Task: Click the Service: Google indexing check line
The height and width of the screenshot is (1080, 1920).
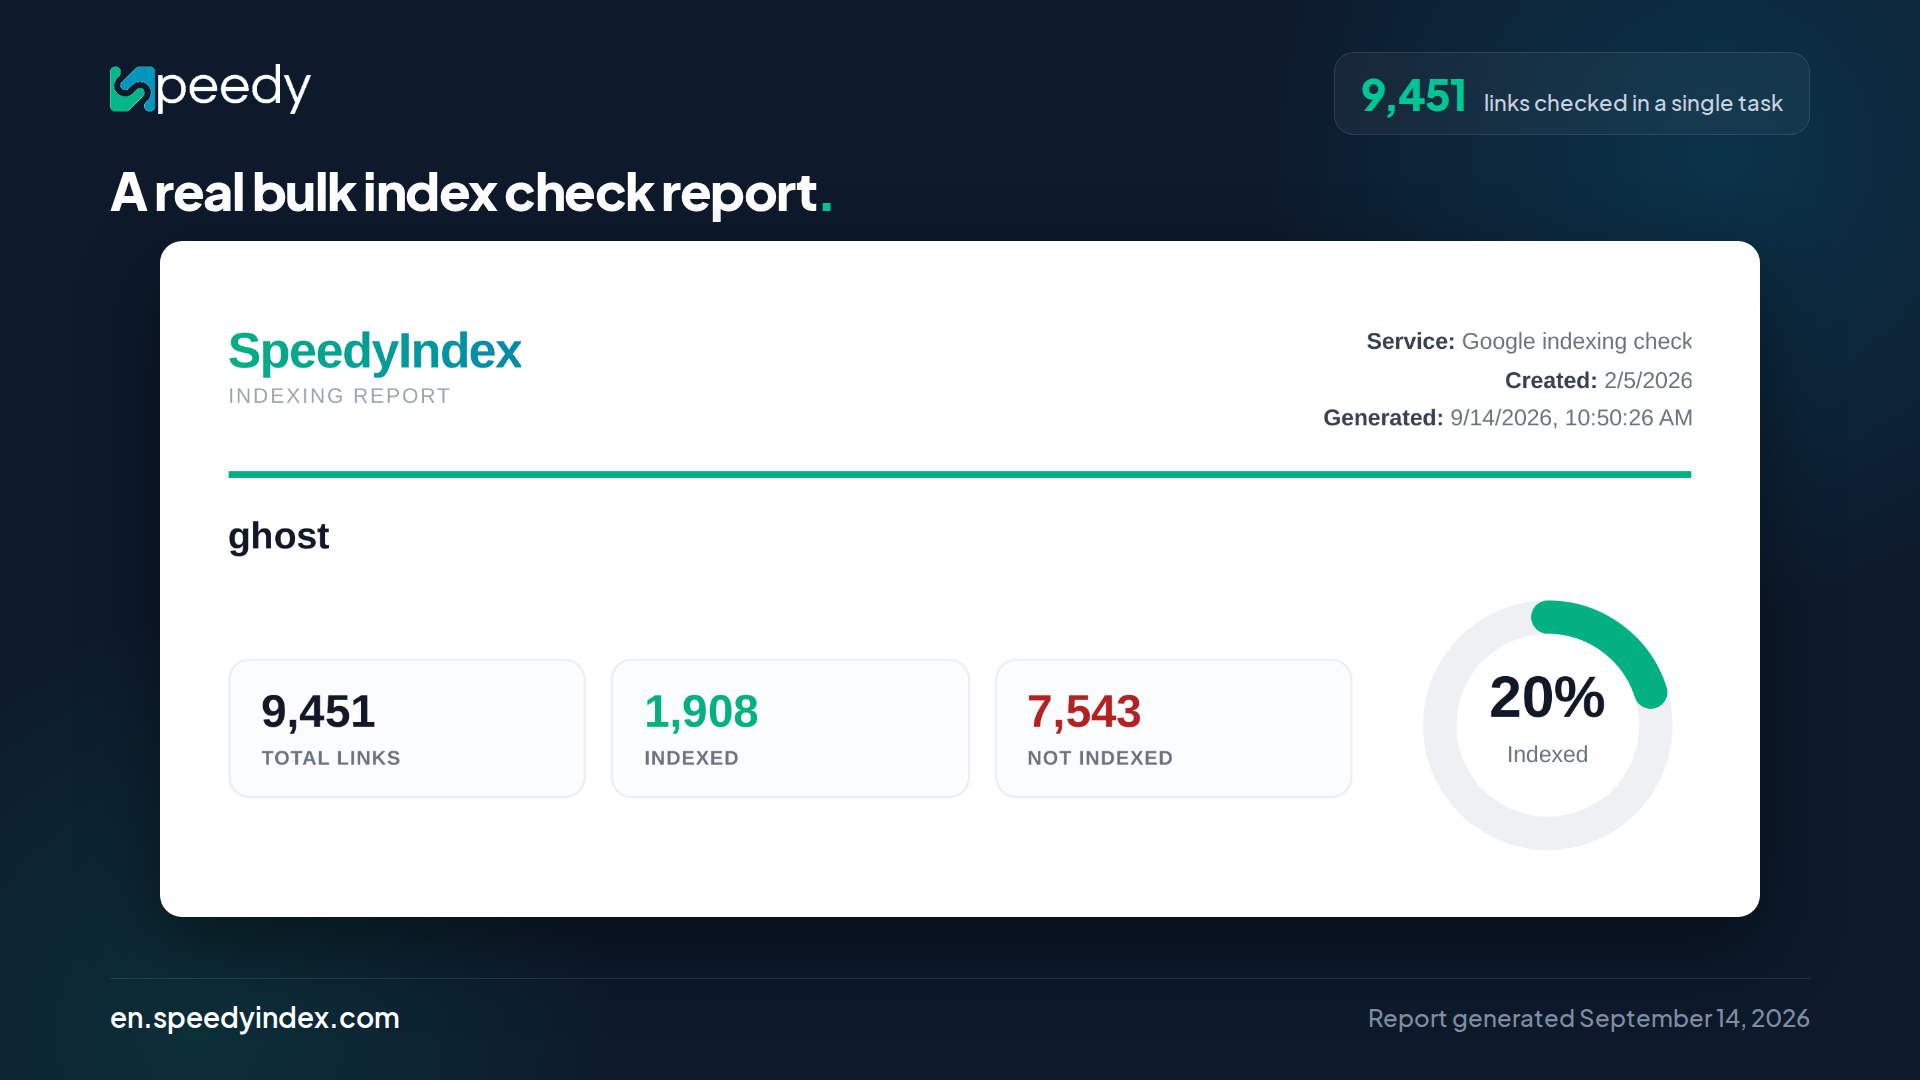Action: click(1529, 342)
